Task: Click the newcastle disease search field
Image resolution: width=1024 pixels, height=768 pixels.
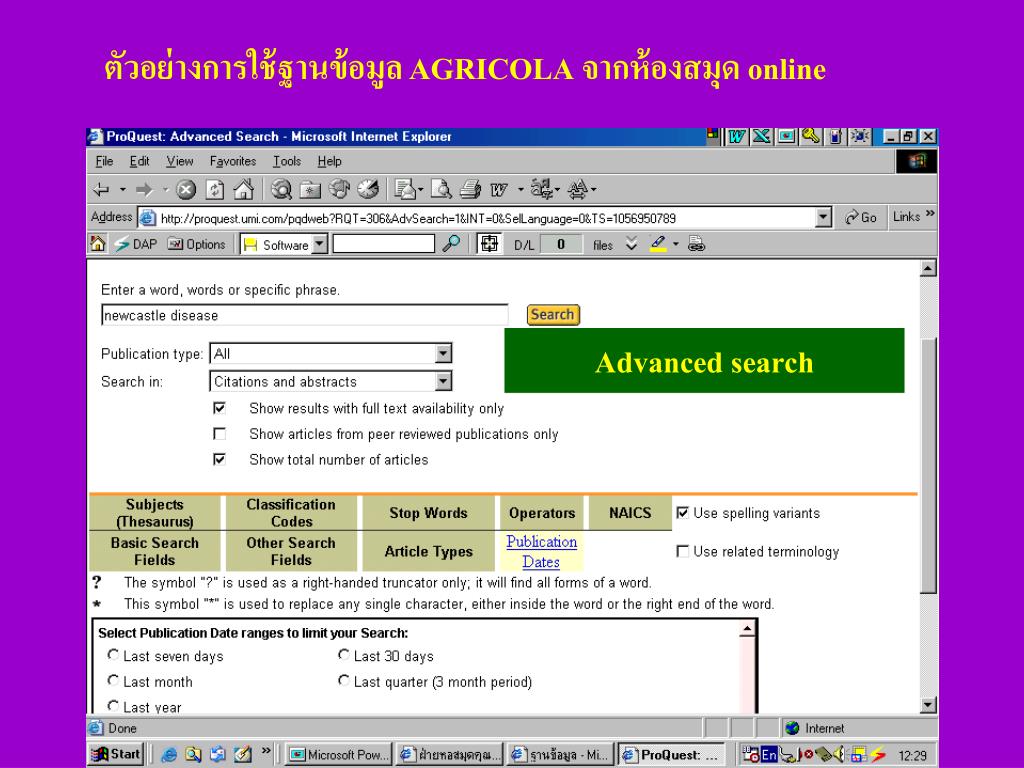Action: pos(304,315)
